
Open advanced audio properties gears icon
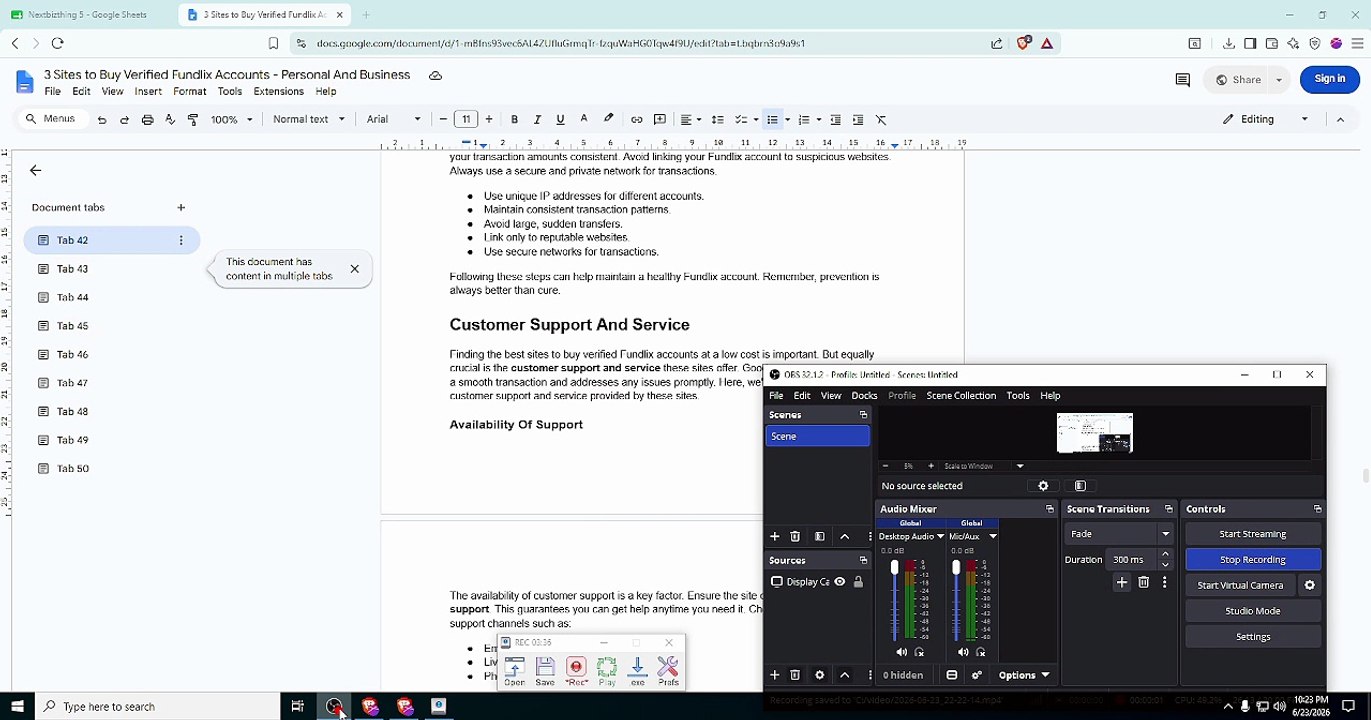pos(977,675)
